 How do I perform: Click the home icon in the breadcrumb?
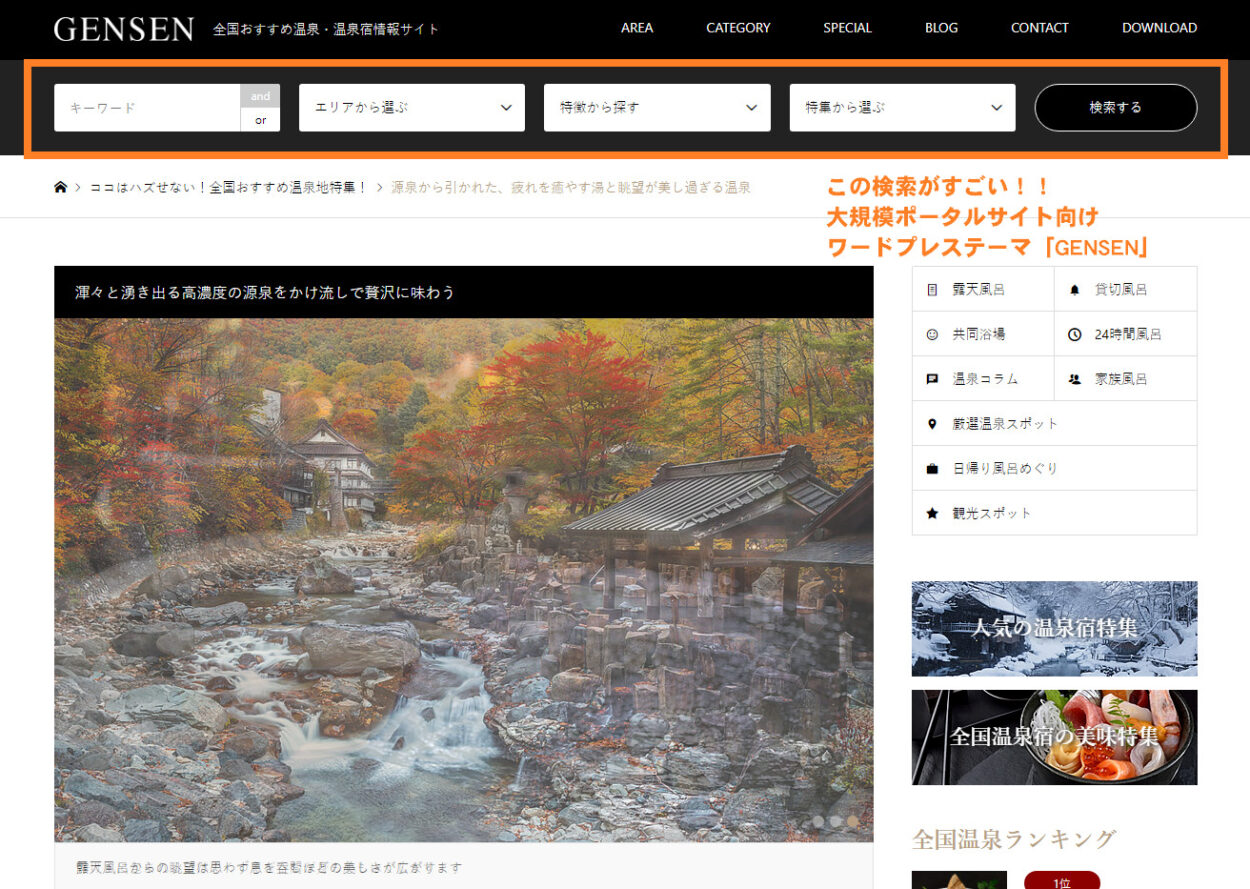click(60, 186)
